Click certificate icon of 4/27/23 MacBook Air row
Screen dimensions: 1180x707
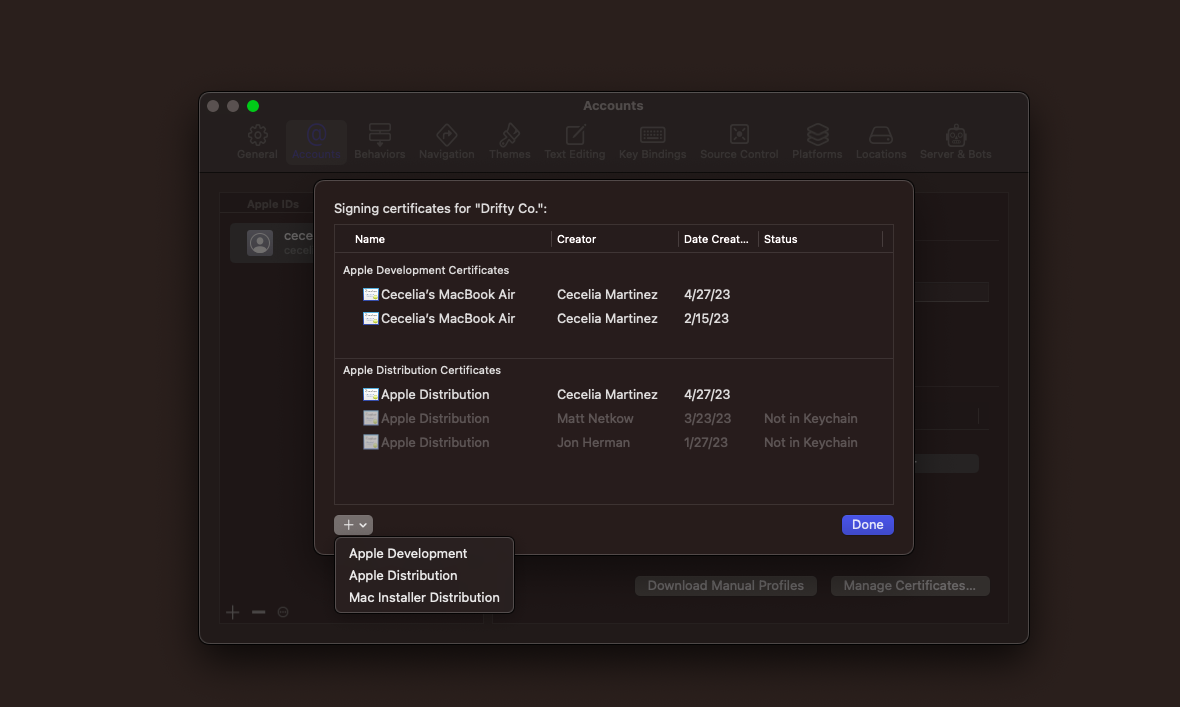(x=370, y=294)
